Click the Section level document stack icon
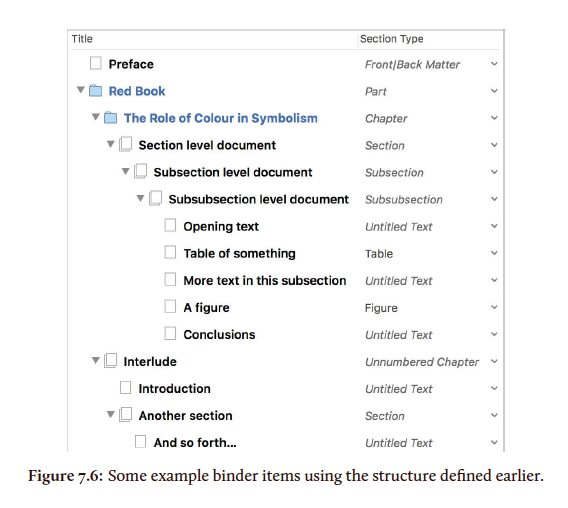568x508 pixels. [125, 144]
